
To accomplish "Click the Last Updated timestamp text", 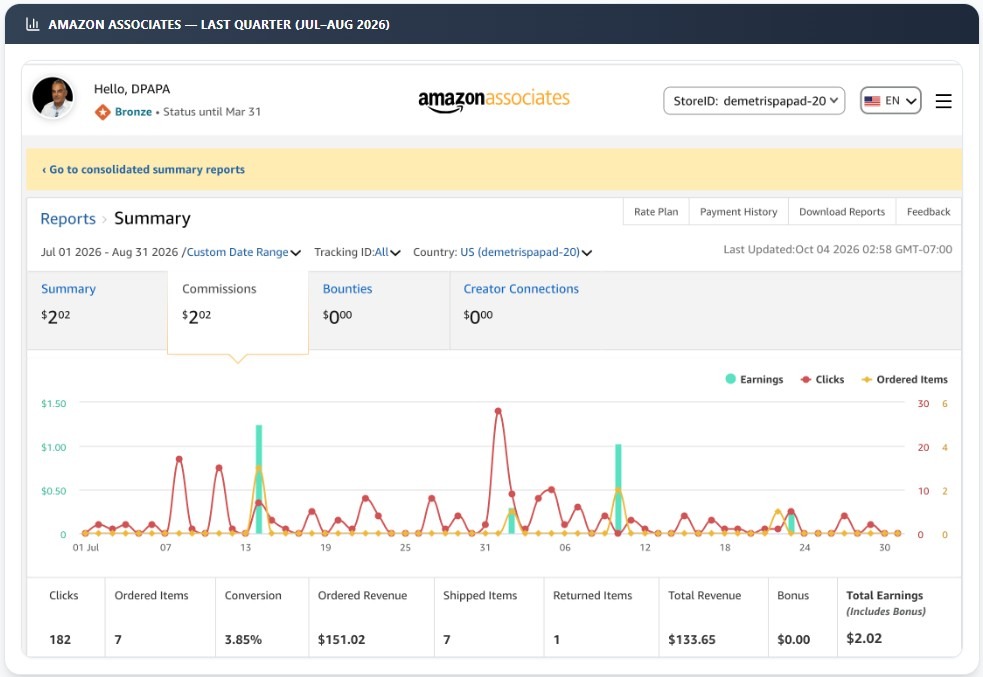I will coord(838,249).
